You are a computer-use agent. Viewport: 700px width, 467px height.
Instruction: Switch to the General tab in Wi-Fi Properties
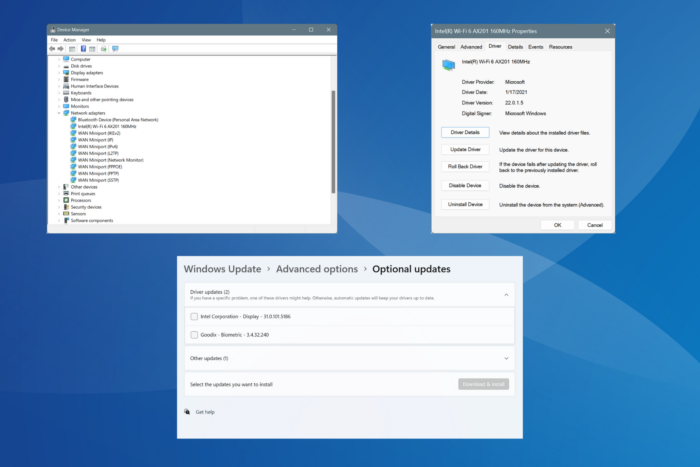click(446, 47)
